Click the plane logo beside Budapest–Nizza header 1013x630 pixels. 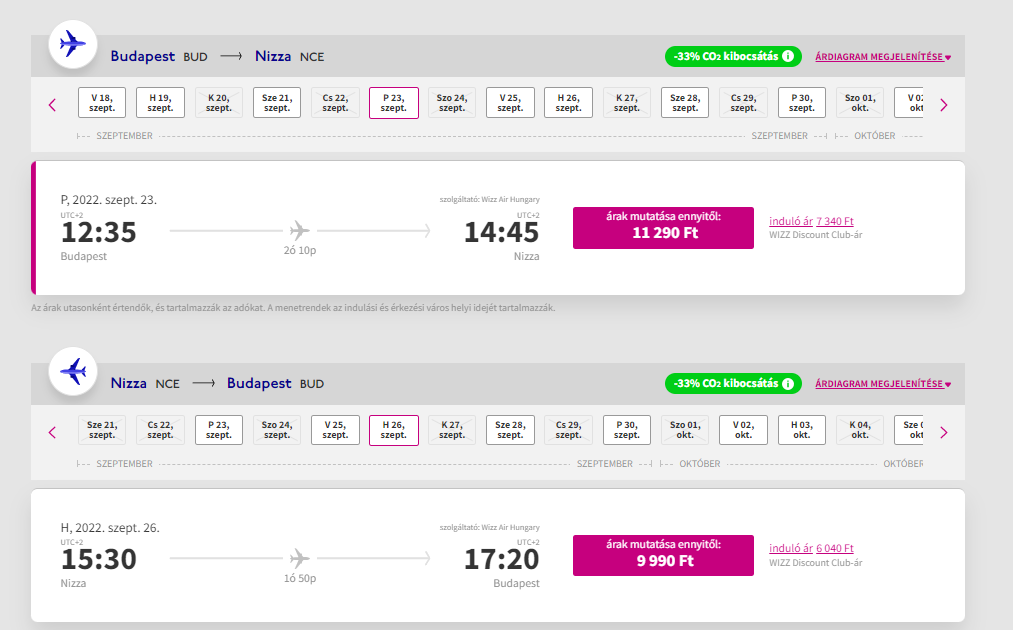tap(73, 43)
